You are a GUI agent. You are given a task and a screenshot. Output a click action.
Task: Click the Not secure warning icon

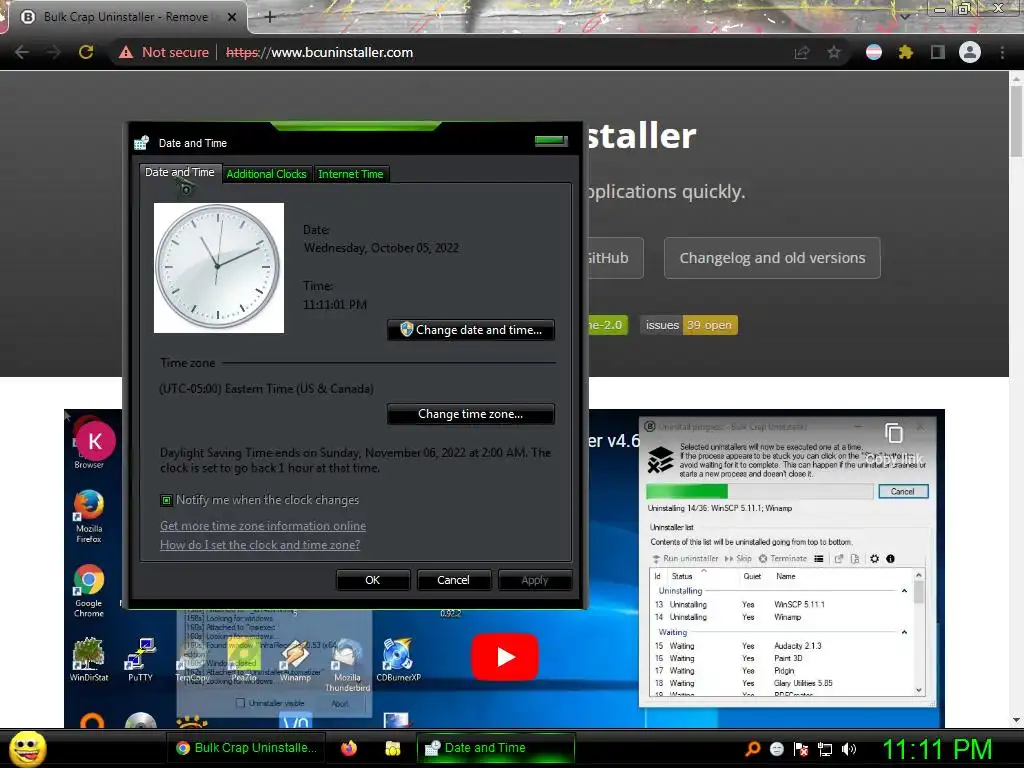pos(125,52)
